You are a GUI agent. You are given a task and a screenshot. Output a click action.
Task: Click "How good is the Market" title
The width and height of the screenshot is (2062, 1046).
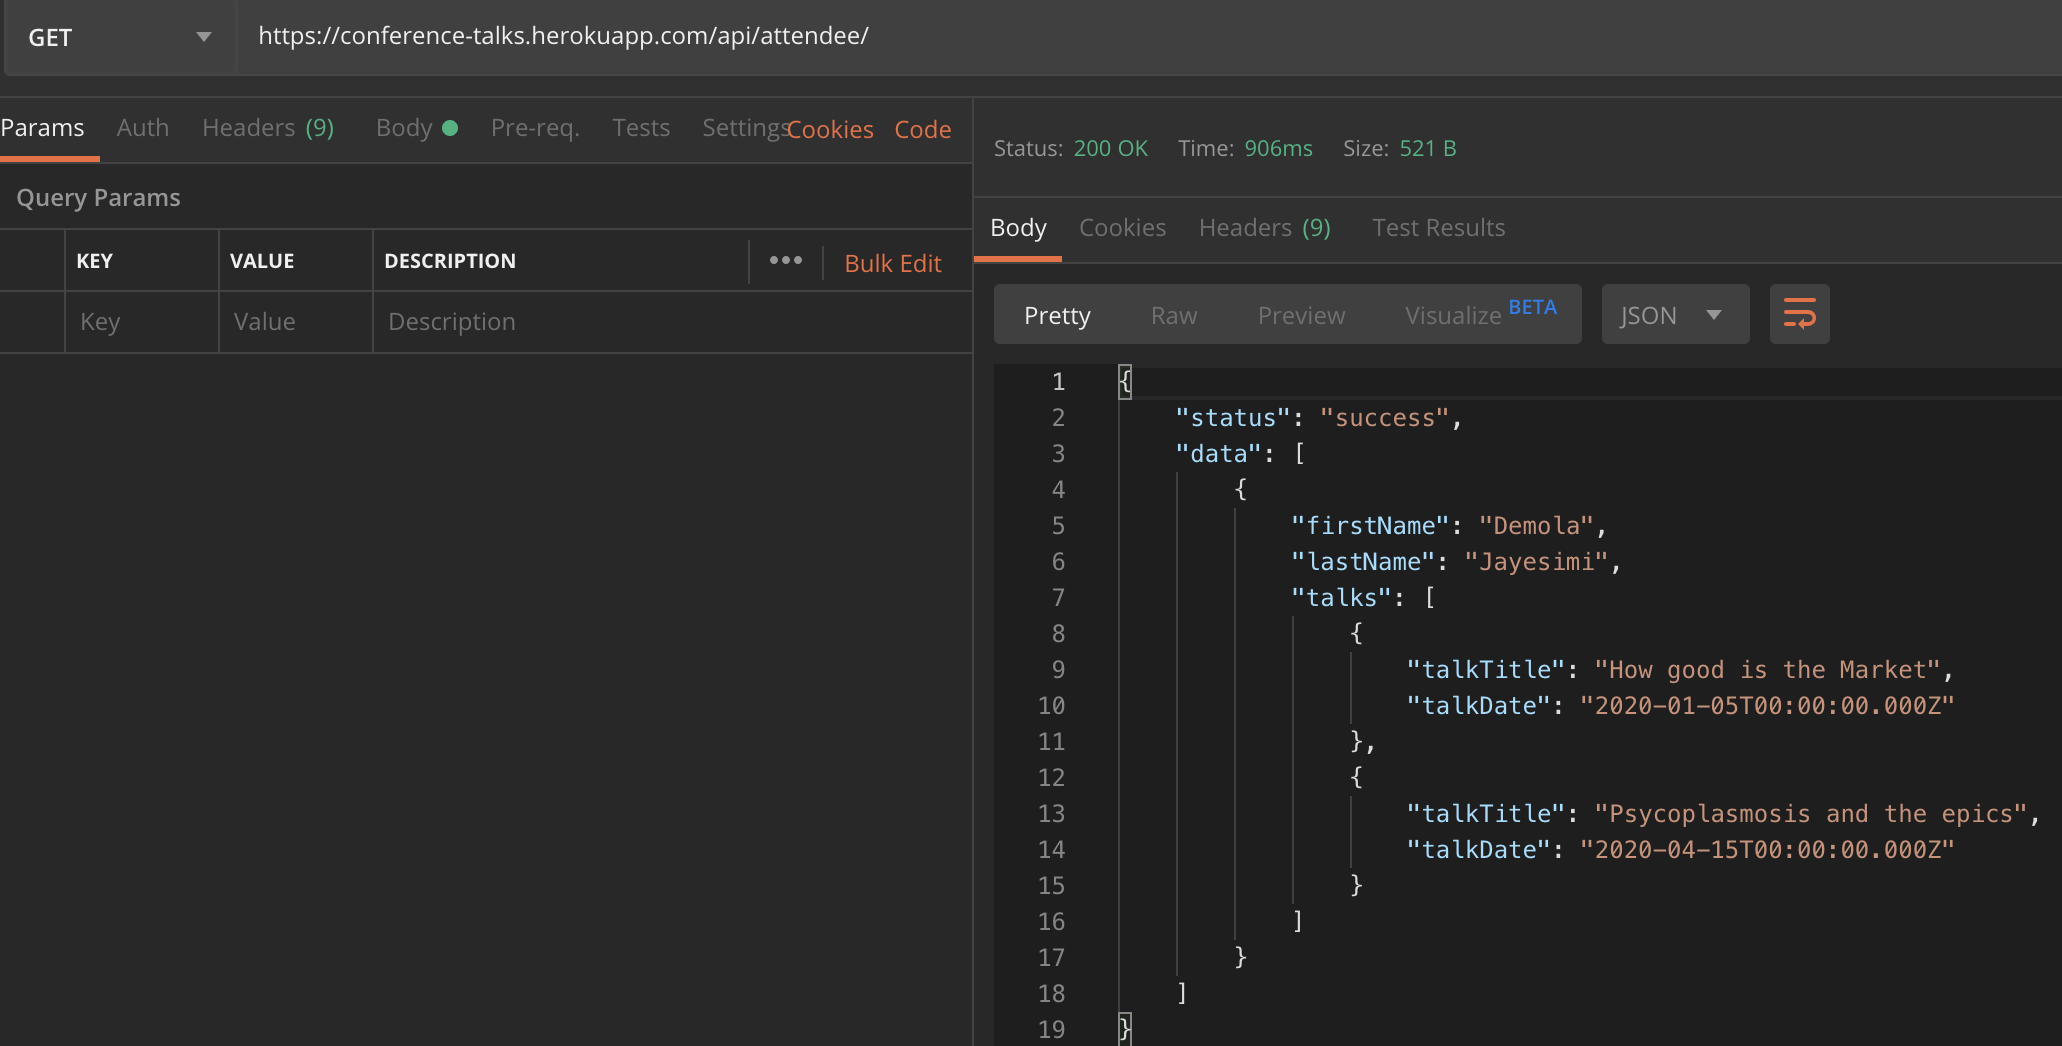[x=1767, y=670]
